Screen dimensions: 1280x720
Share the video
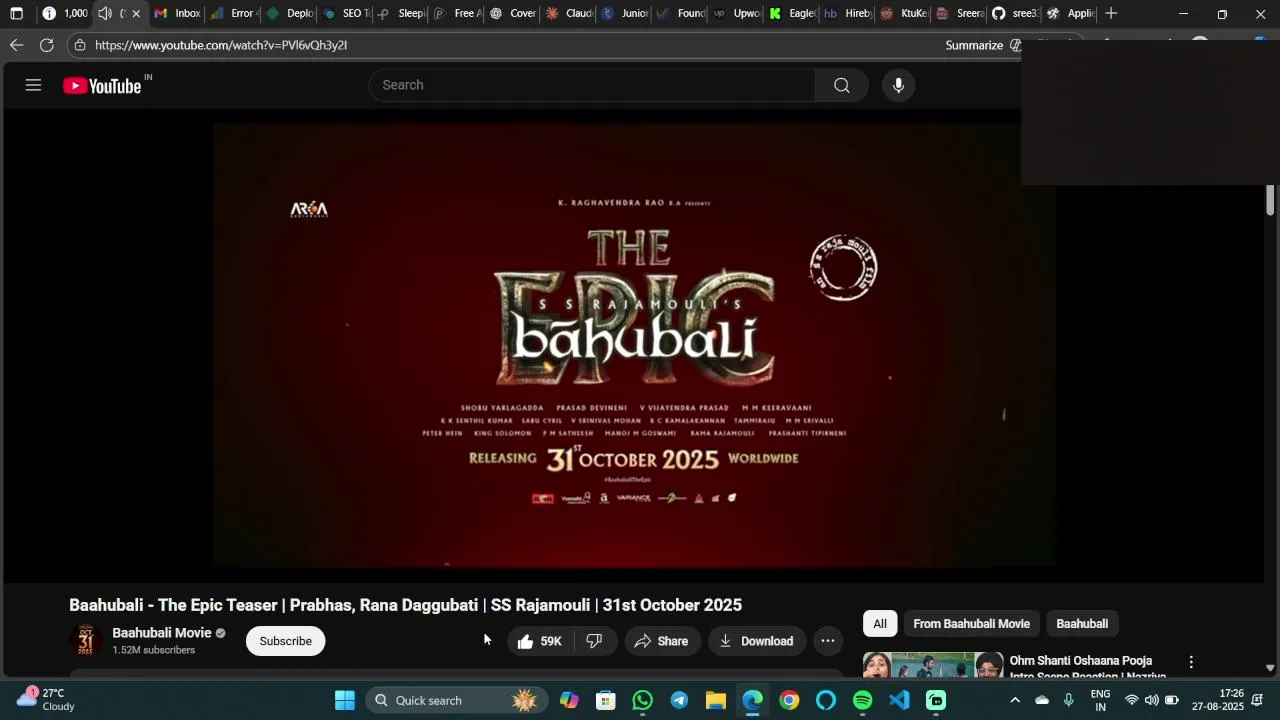click(661, 641)
